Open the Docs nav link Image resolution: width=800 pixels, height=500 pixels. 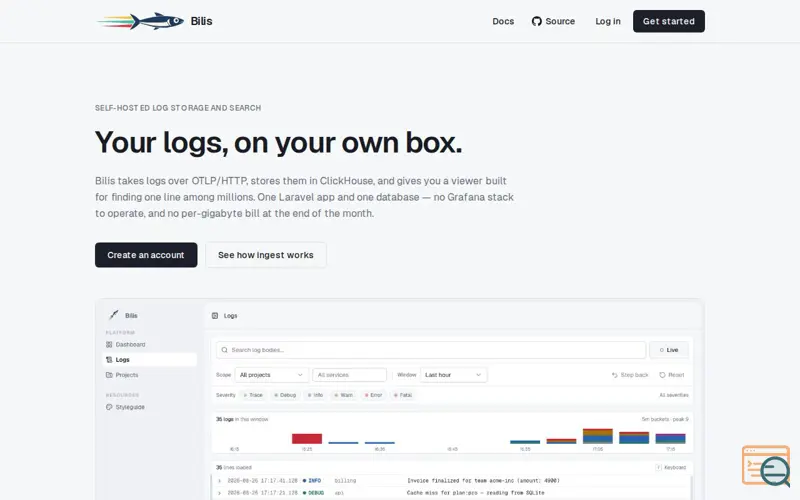point(503,21)
